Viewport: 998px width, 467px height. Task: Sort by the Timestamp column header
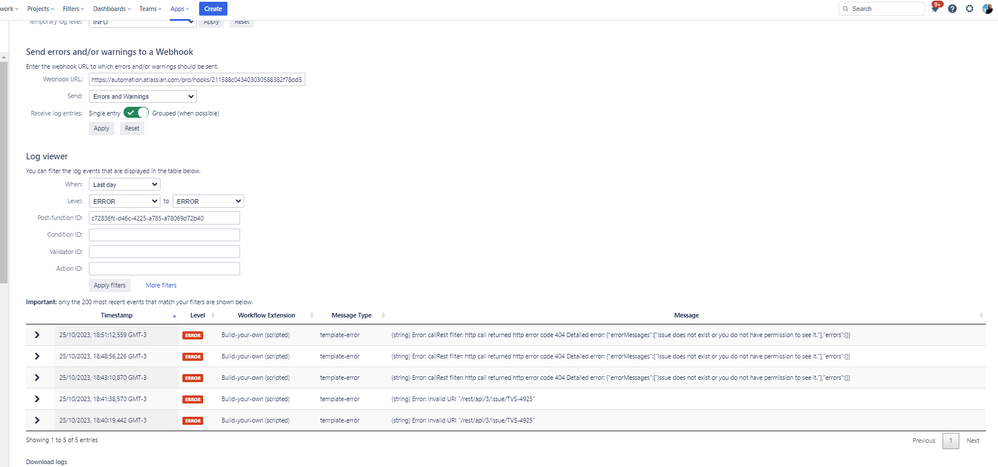[x=116, y=316]
